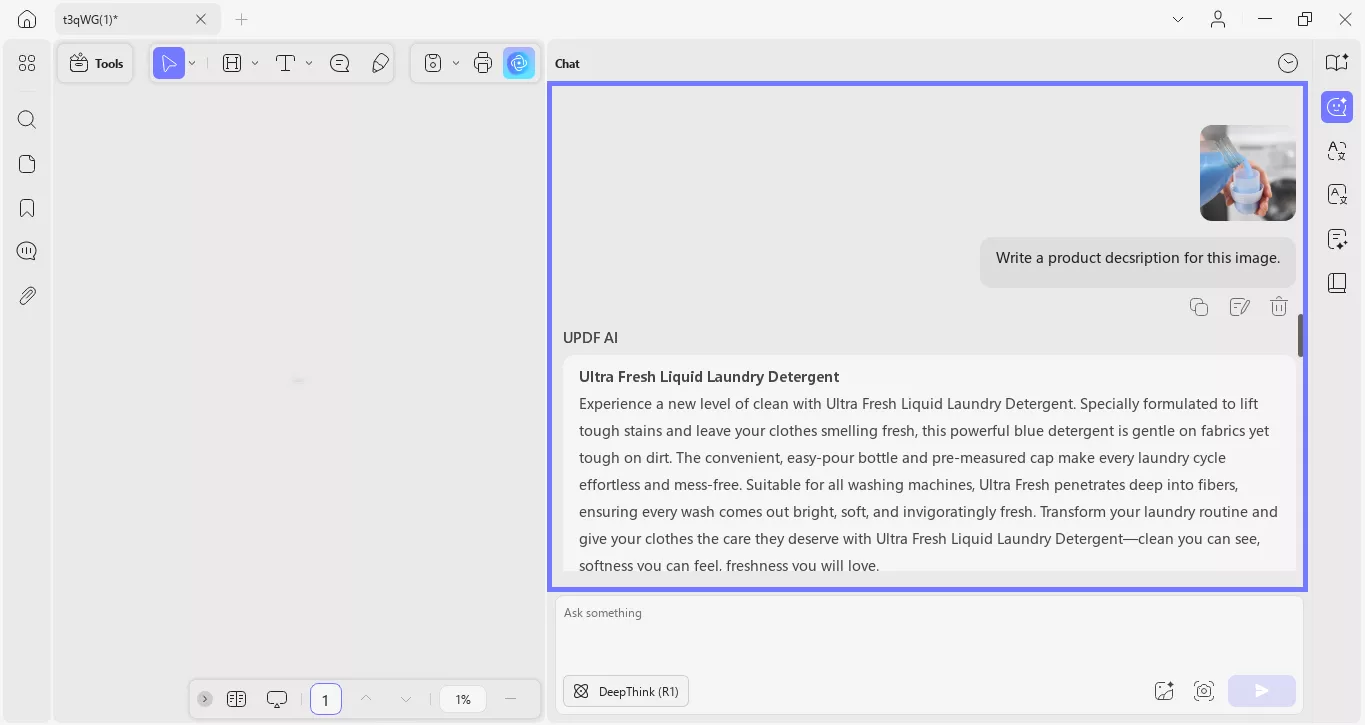The image size is (1365, 725).
Task: Open chat history with the clock icon
Action: click(x=1288, y=62)
